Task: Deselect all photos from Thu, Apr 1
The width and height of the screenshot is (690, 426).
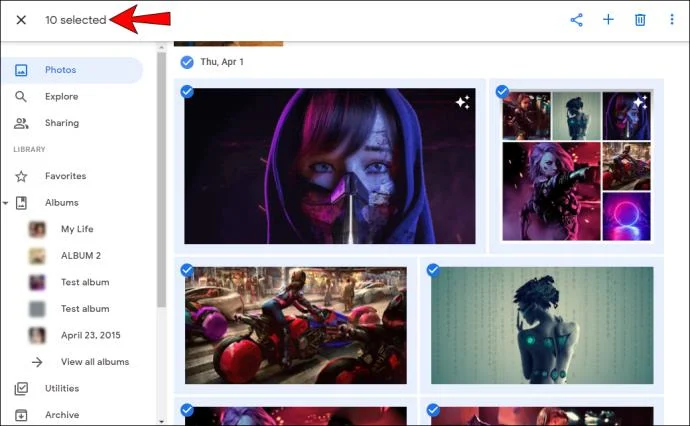Action: (x=187, y=62)
